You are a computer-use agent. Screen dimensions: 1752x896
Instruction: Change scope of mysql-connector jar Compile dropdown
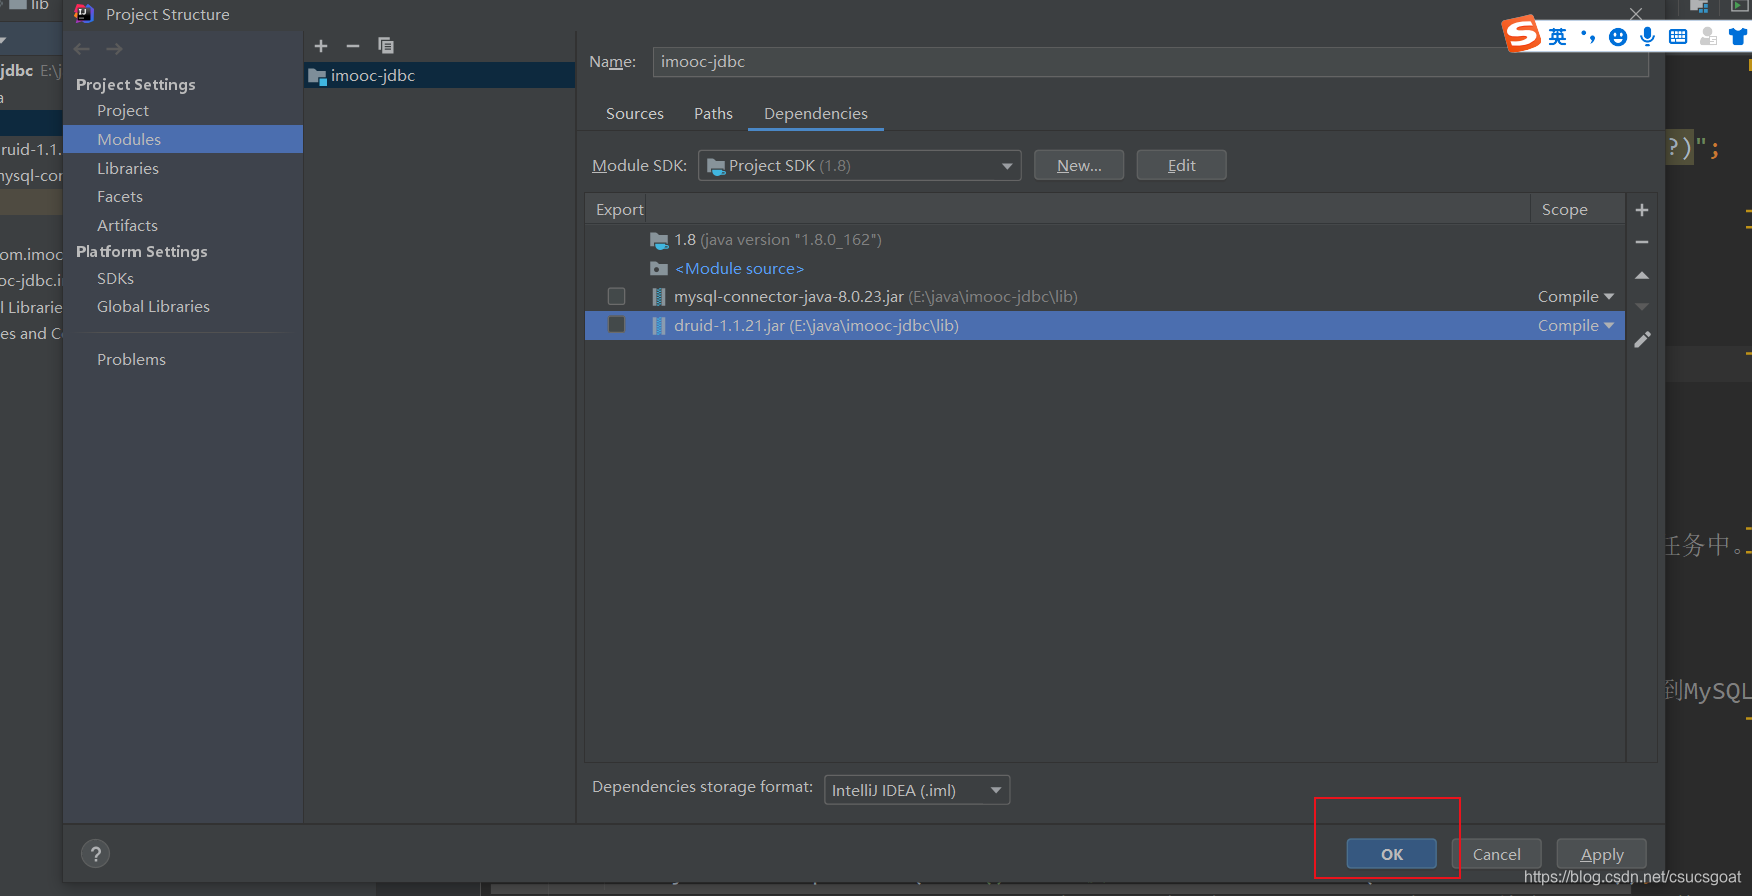click(x=1576, y=297)
